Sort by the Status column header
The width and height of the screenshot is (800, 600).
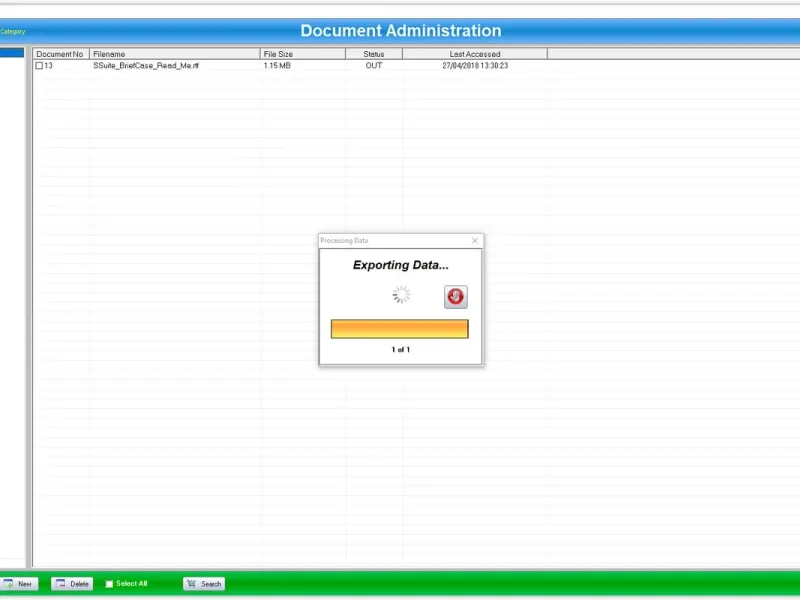click(374, 54)
